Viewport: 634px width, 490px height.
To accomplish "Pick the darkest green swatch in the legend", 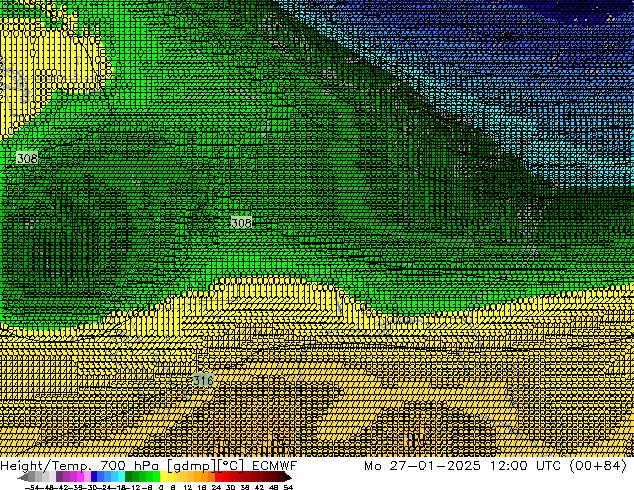I will point(129,477).
